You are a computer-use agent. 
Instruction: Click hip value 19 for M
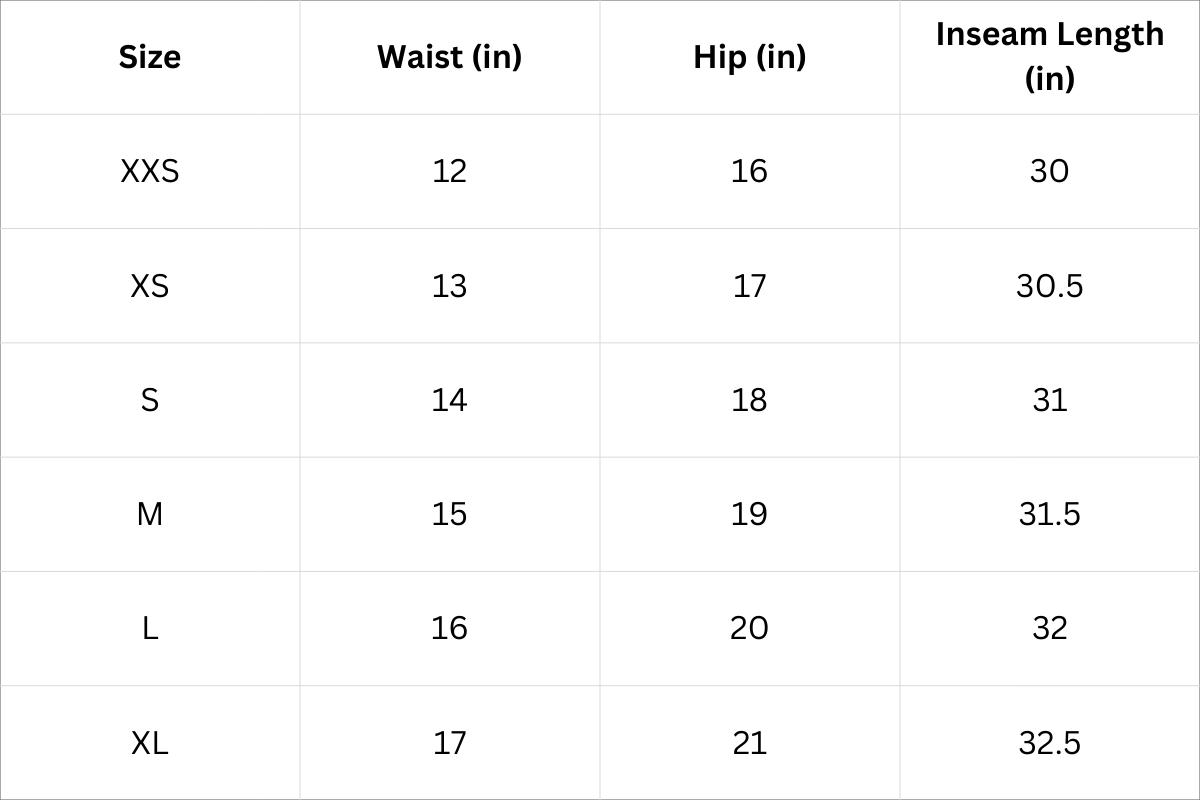point(749,514)
